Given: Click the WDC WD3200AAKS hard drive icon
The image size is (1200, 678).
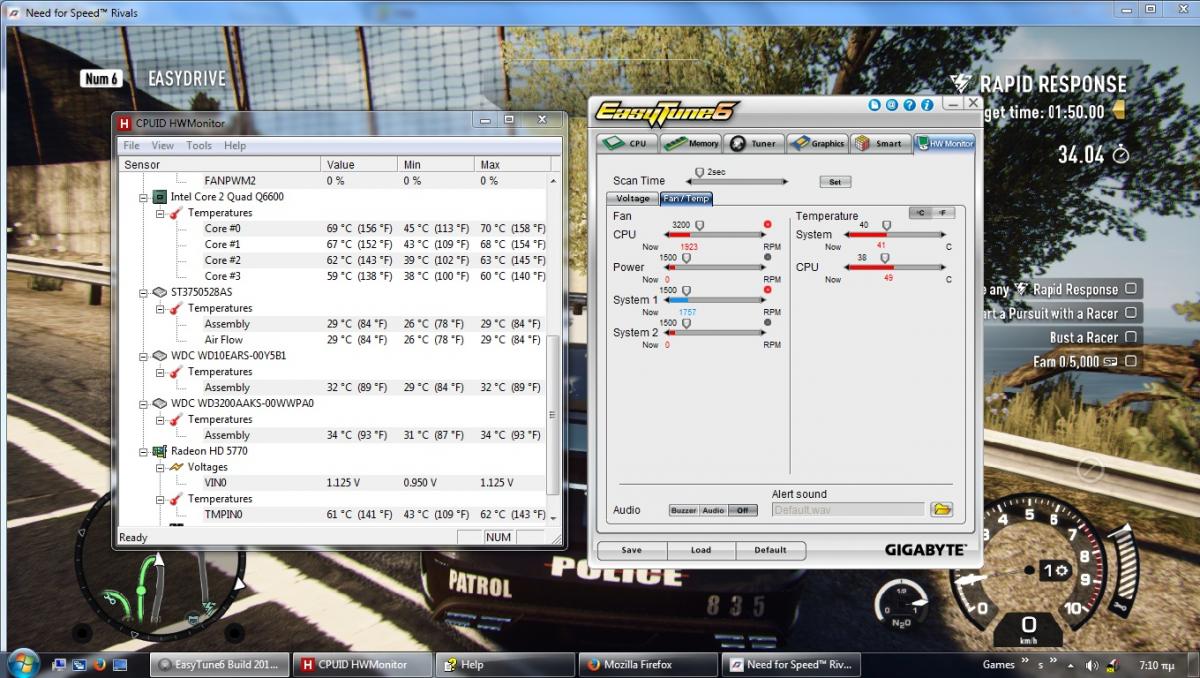Looking at the screenshot, I should [x=159, y=403].
